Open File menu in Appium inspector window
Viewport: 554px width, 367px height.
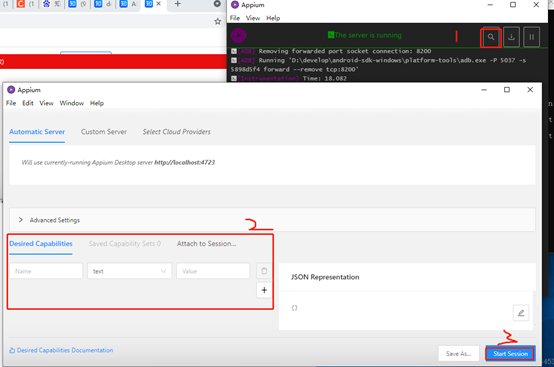pyautogui.click(x=11, y=103)
